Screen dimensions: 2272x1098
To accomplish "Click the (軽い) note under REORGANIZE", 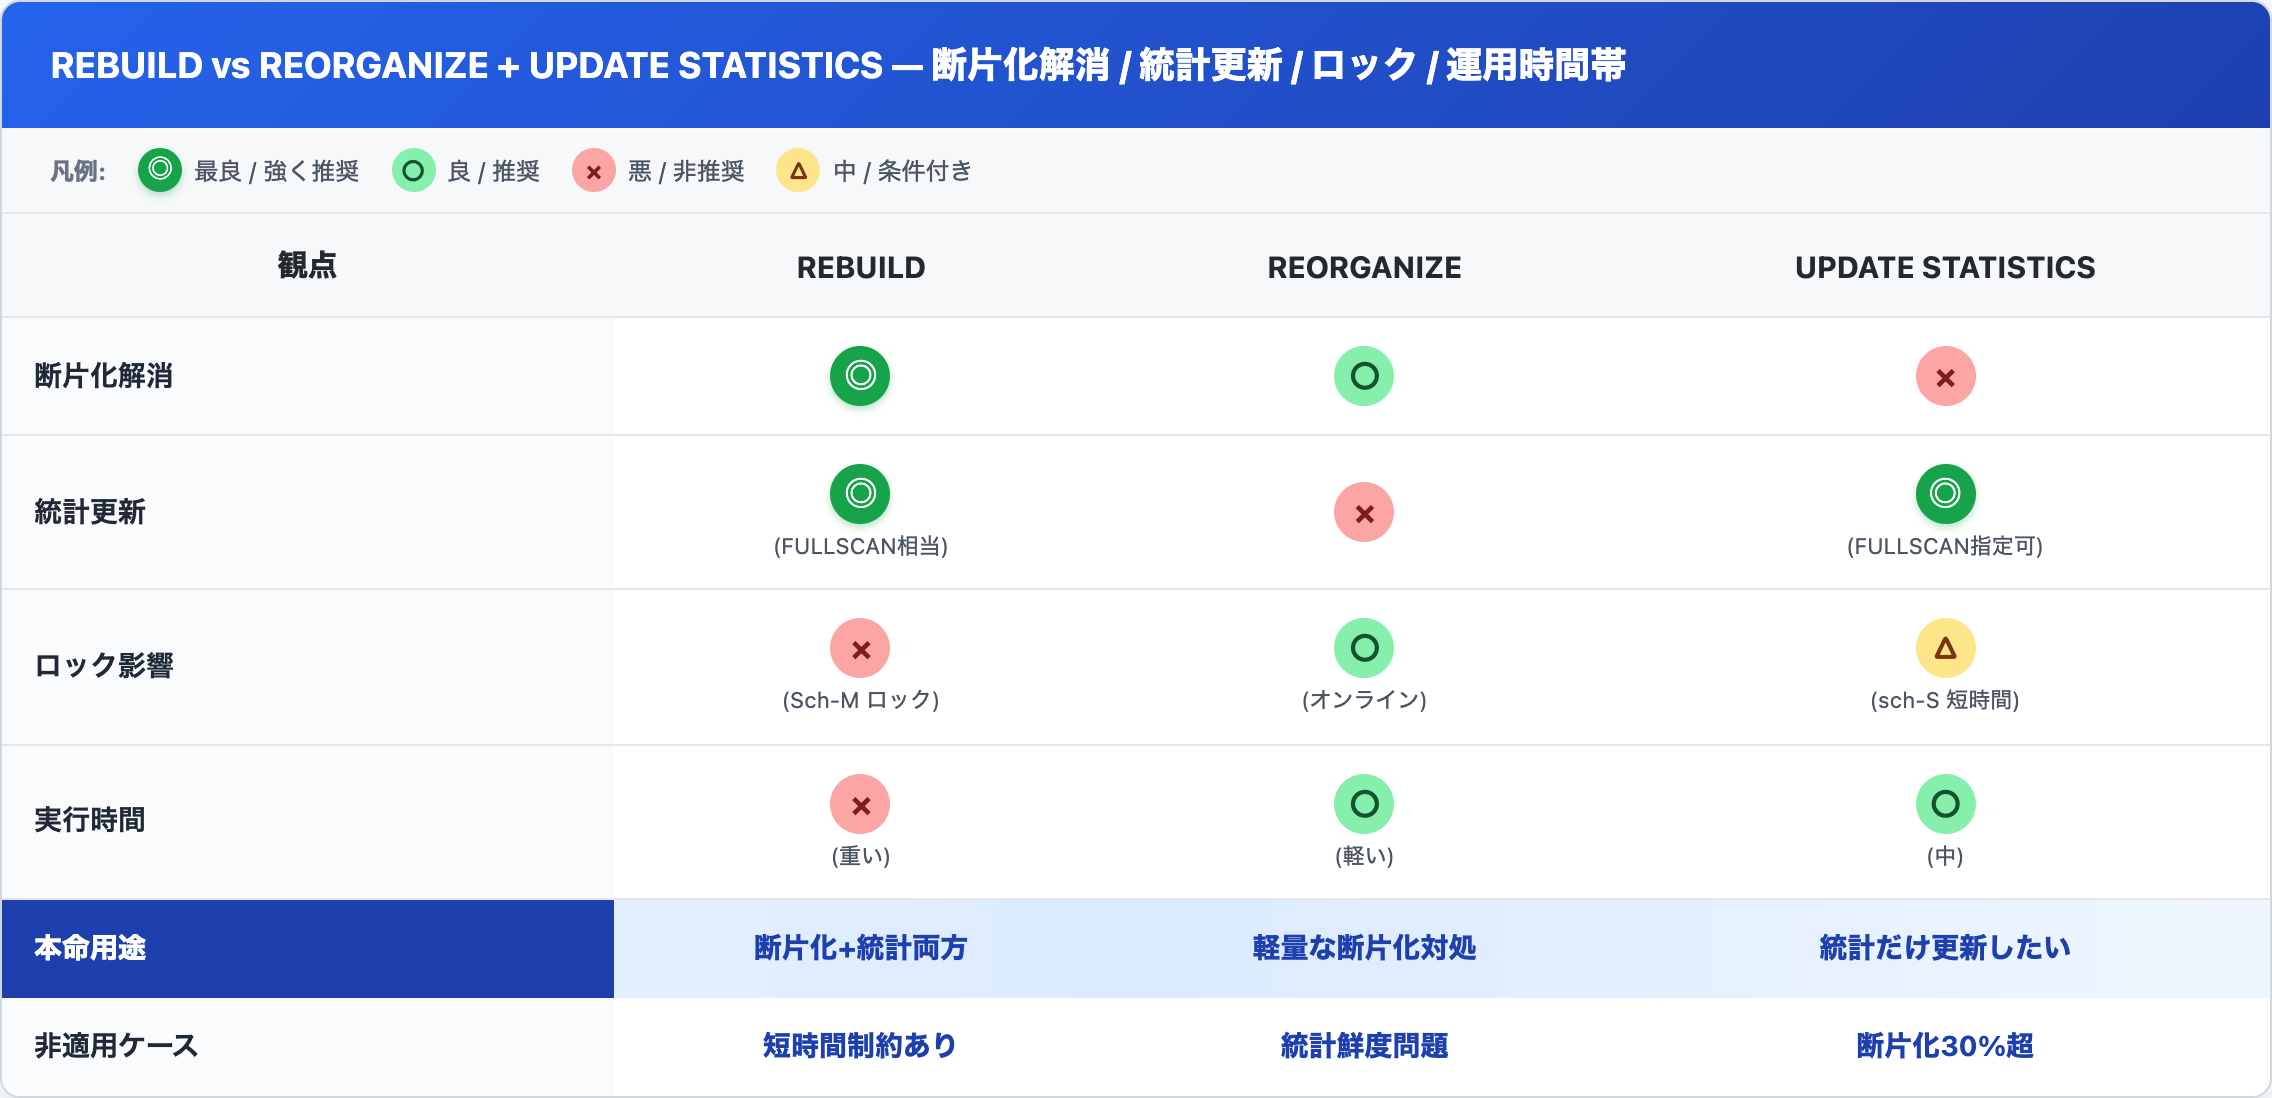I will 1364,856.
